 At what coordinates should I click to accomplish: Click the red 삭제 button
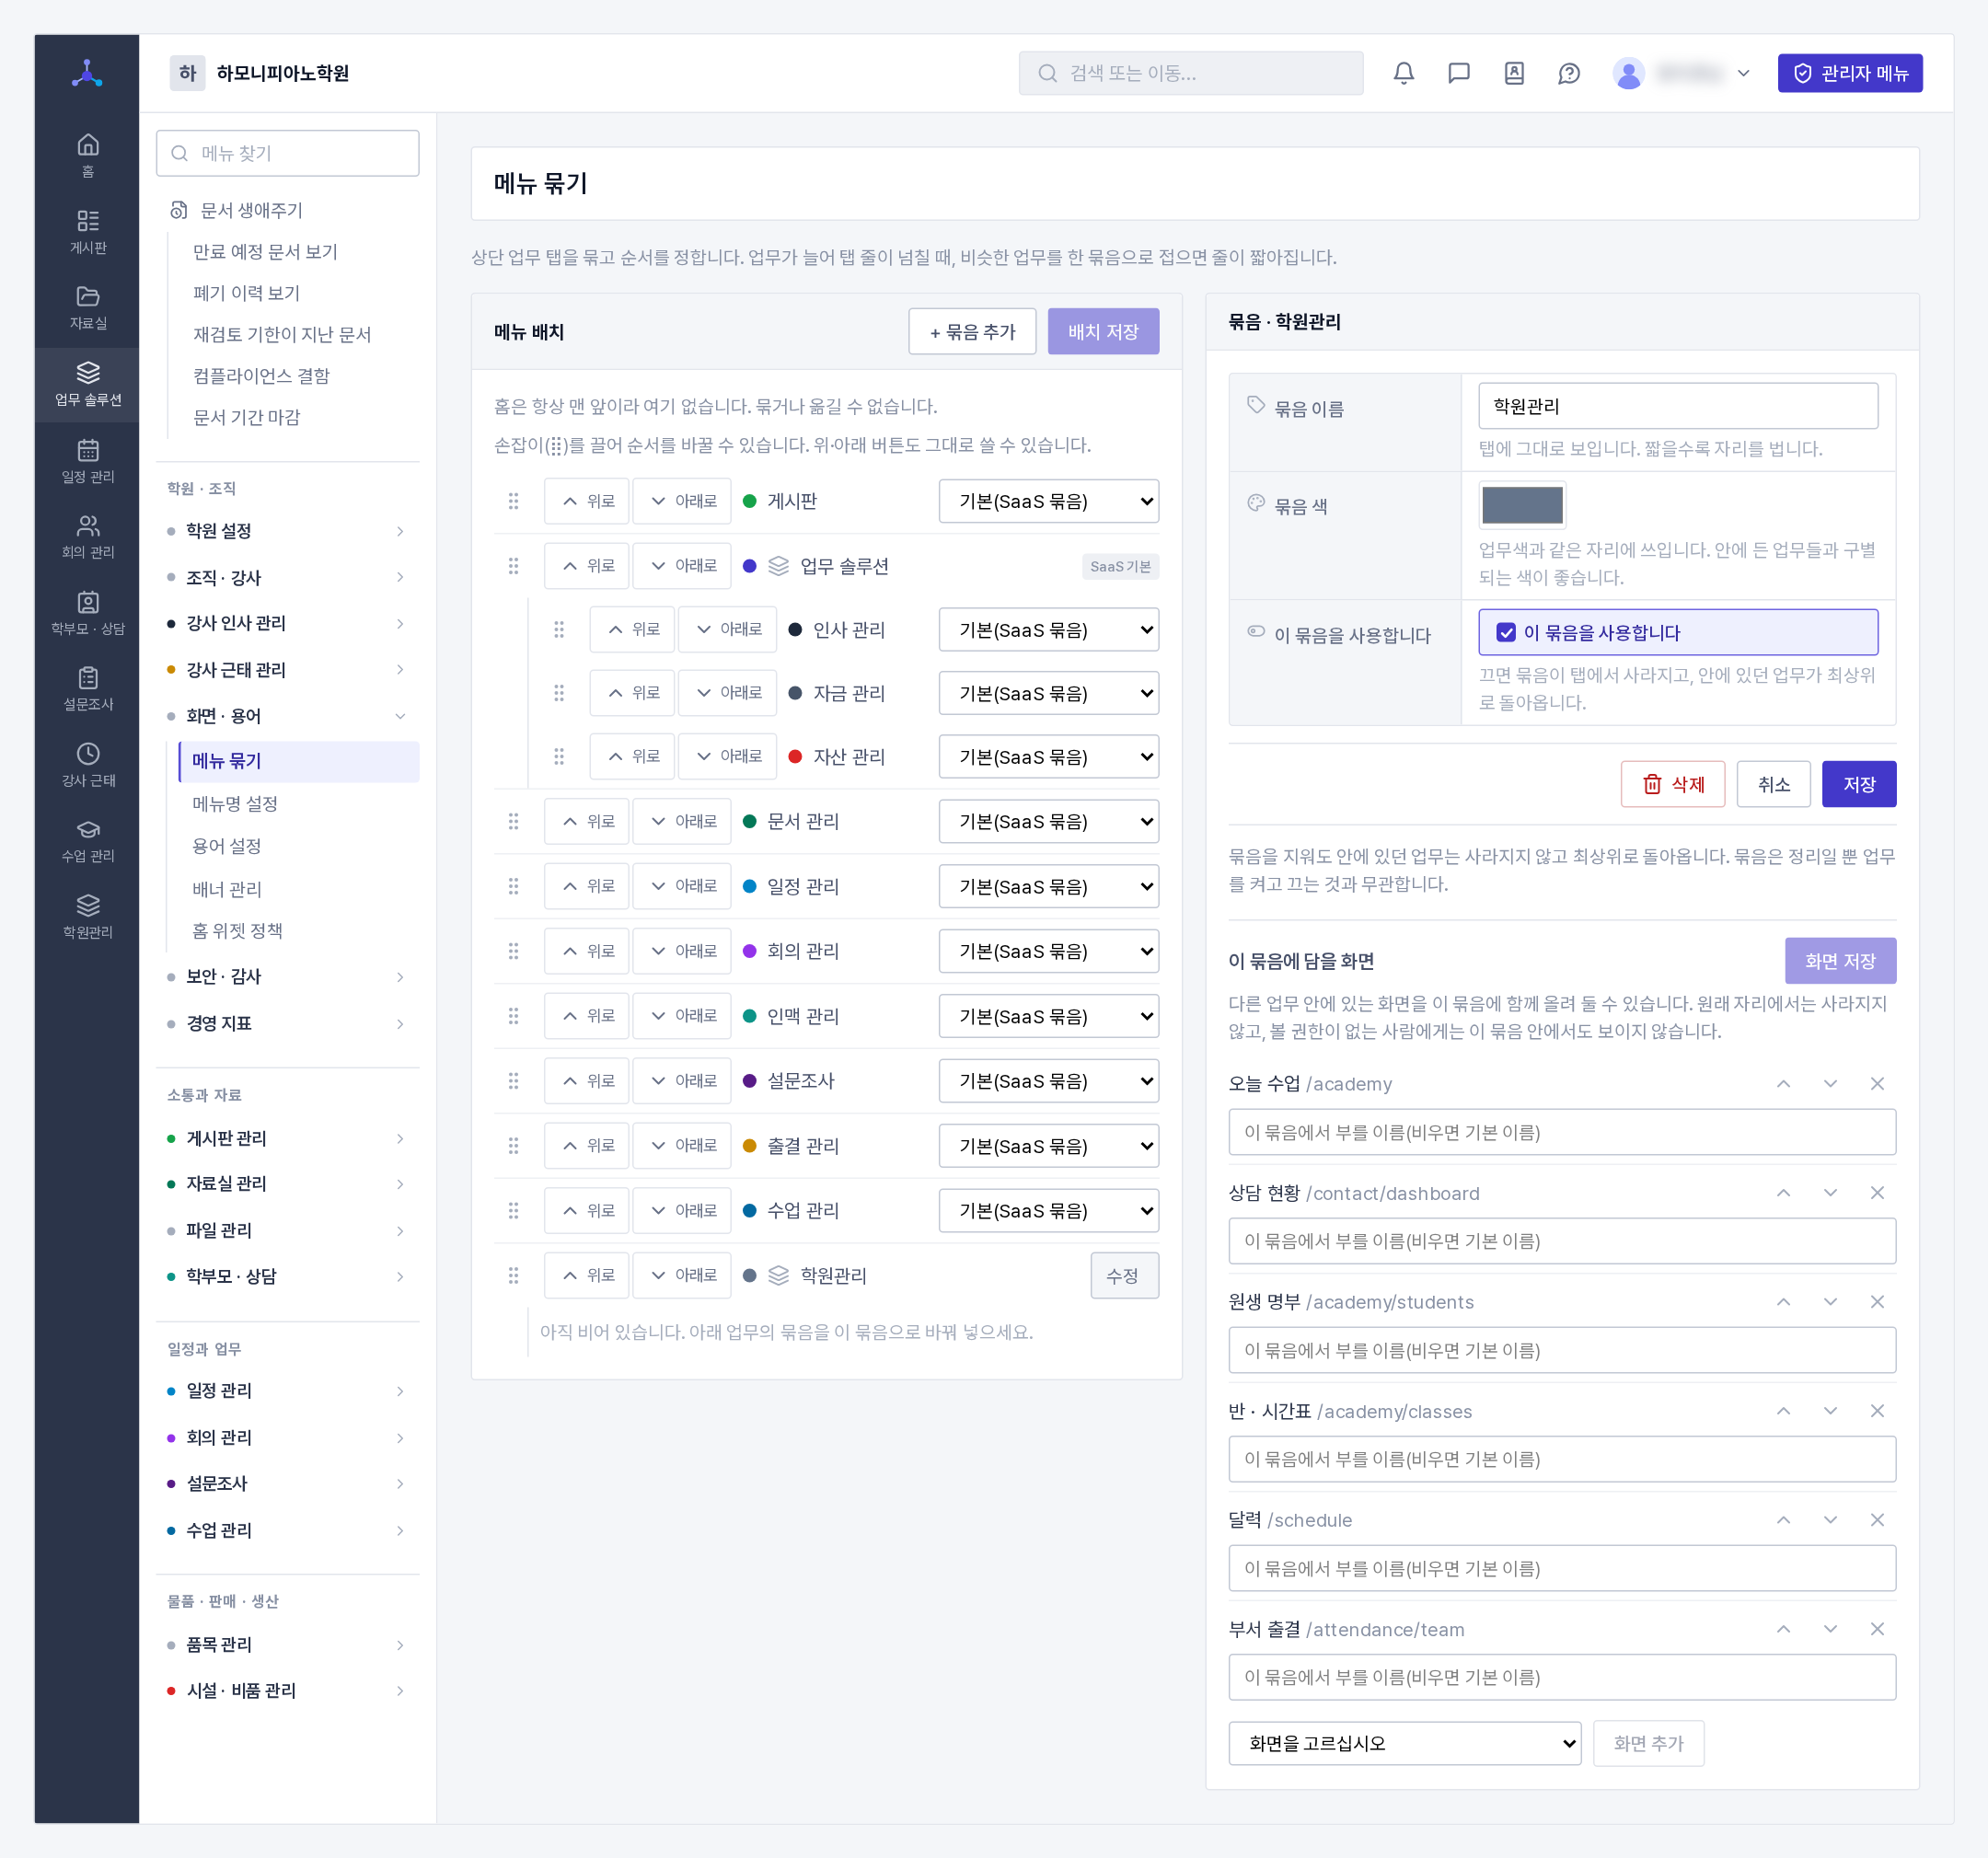coord(1672,784)
